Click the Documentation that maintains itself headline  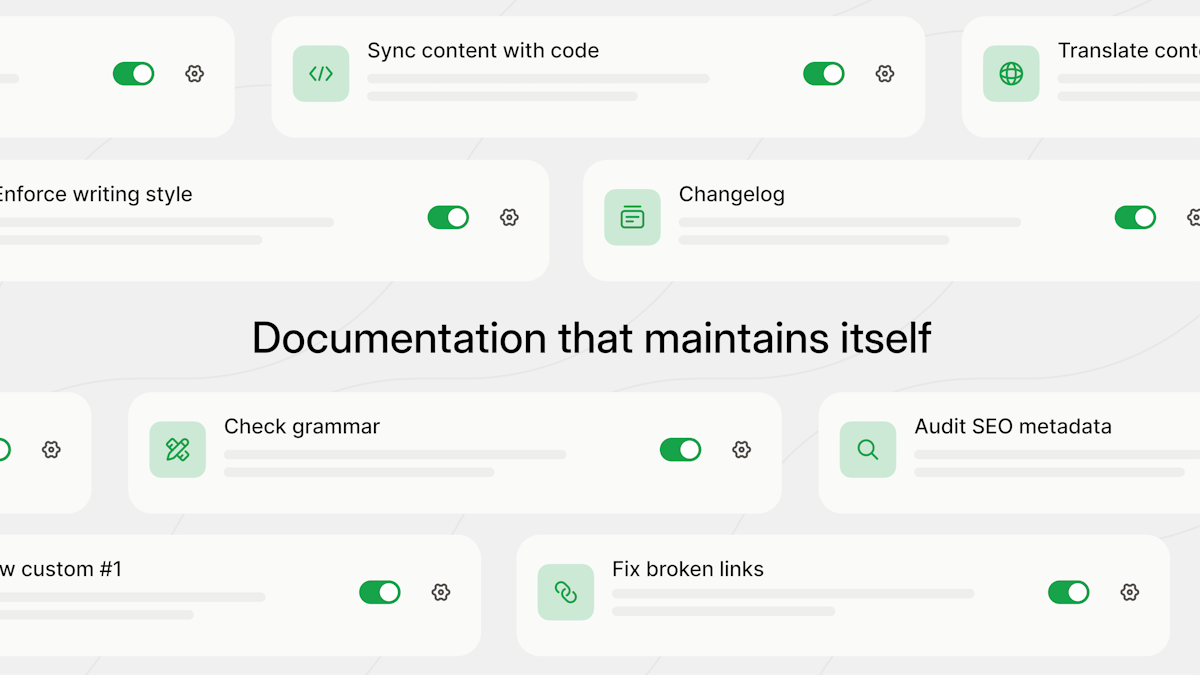(x=591, y=338)
